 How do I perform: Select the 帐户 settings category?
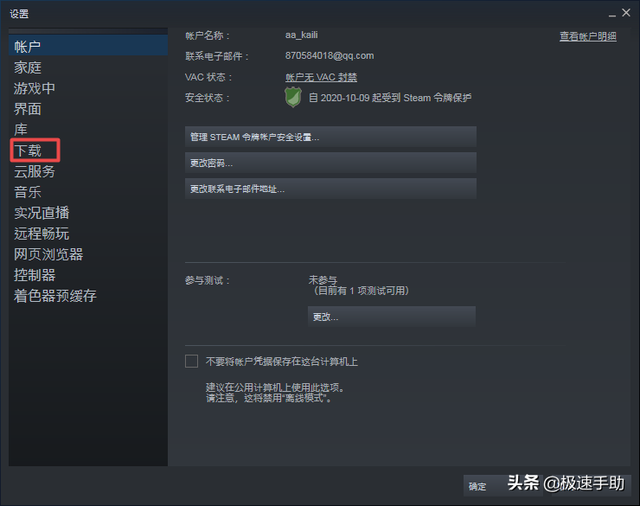(88, 45)
